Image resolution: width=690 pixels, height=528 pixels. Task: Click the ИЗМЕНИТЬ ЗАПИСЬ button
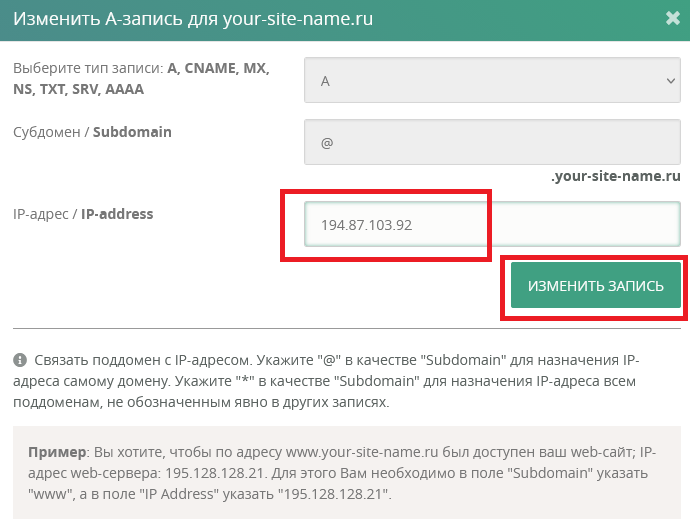tap(595, 285)
